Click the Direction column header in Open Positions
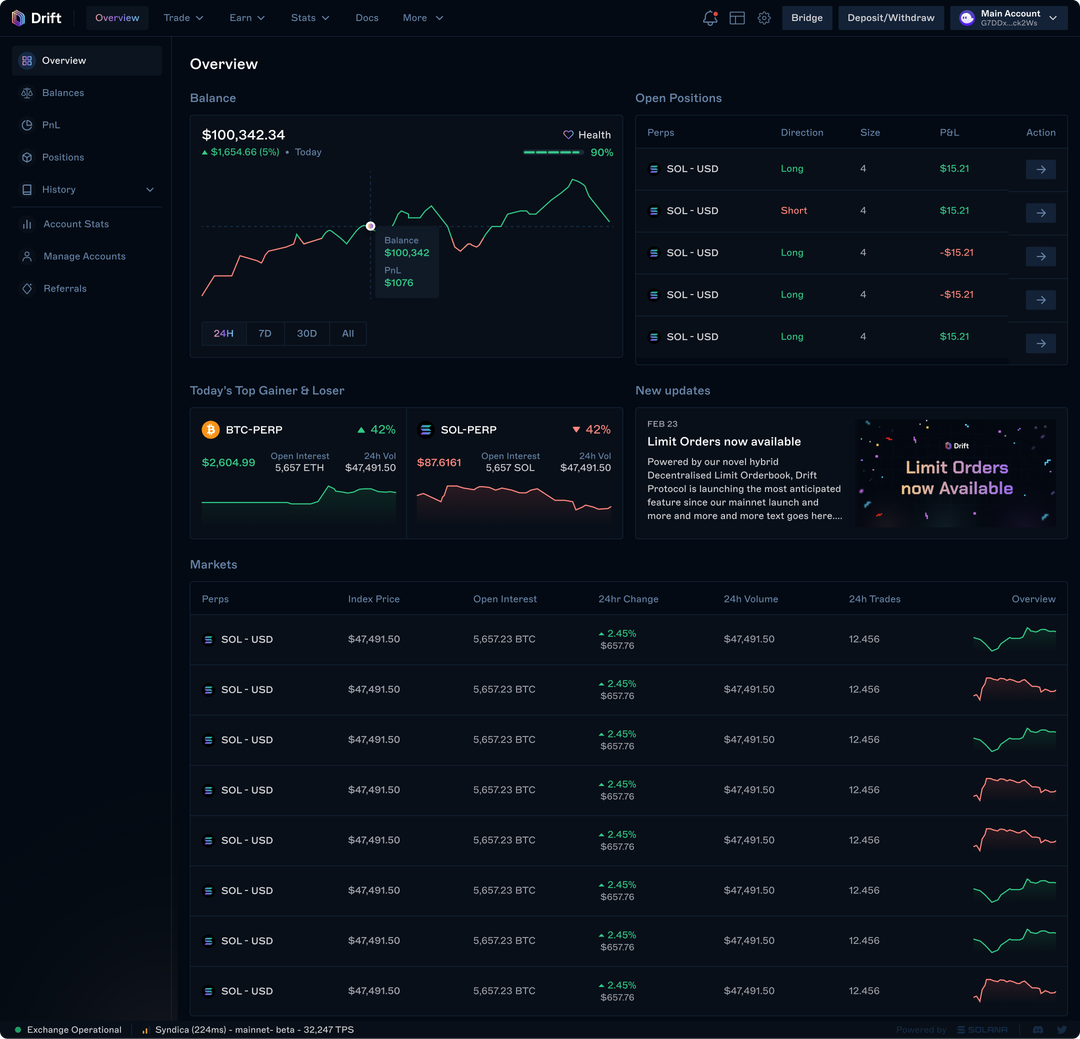The width and height of the screenshot is (1080, 1039). (802, 132)
